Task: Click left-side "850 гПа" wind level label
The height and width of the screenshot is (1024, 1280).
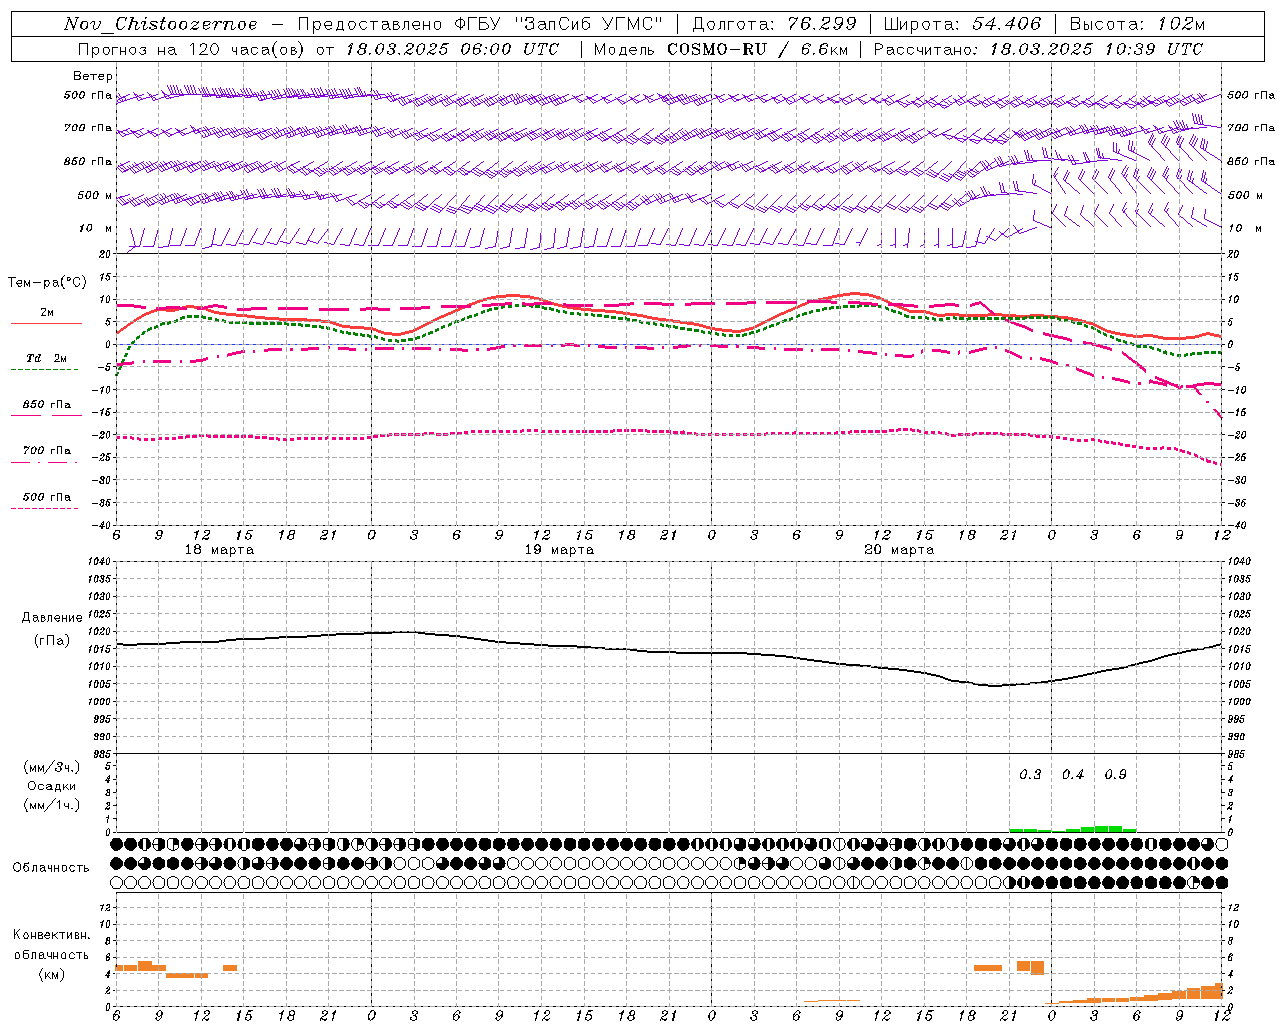Action: (x=88, y=161)
